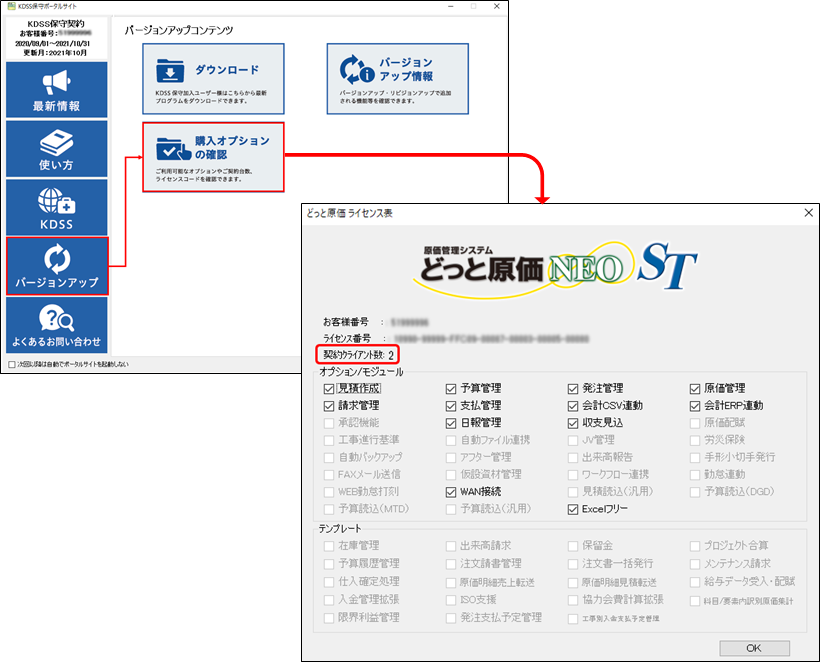Click the ライセンス番号 label
The width and height of the screenshot is (820, 662).
347,338
